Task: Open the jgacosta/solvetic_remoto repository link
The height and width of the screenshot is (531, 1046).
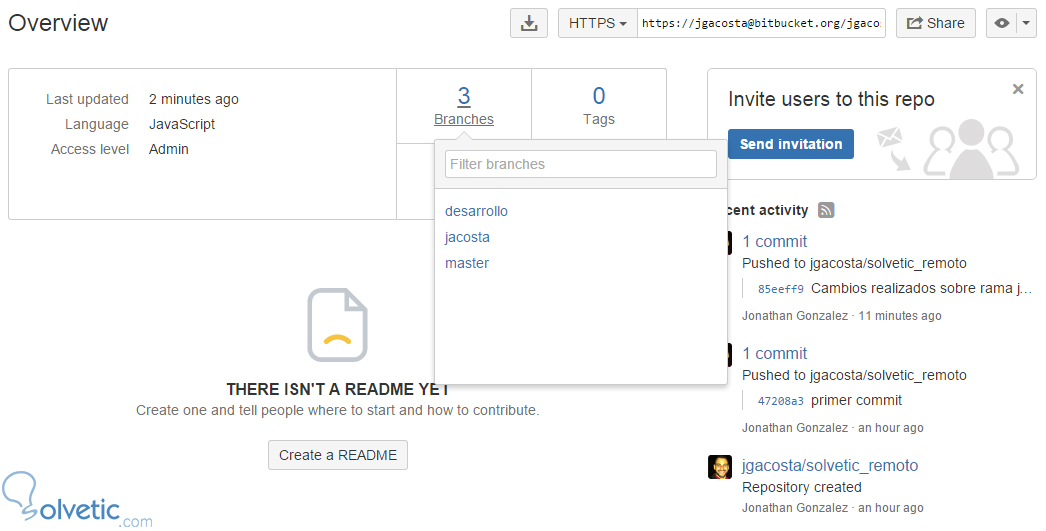Action: click(x=829, y=465)
